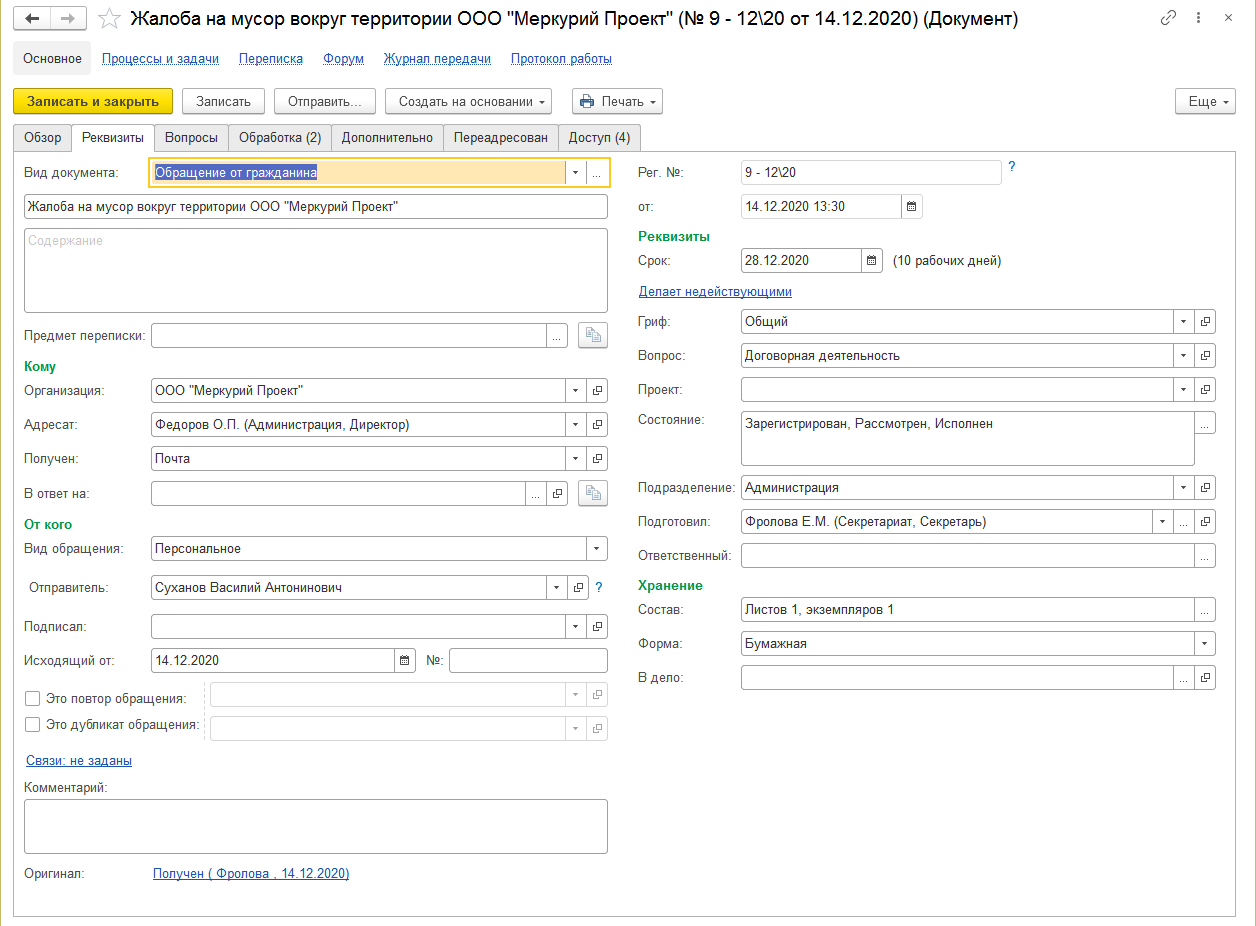The height and width of the screenshot is (926, 1256).
Task: Click the document icon next to Предмет переписки
Action: coord(593,336)
